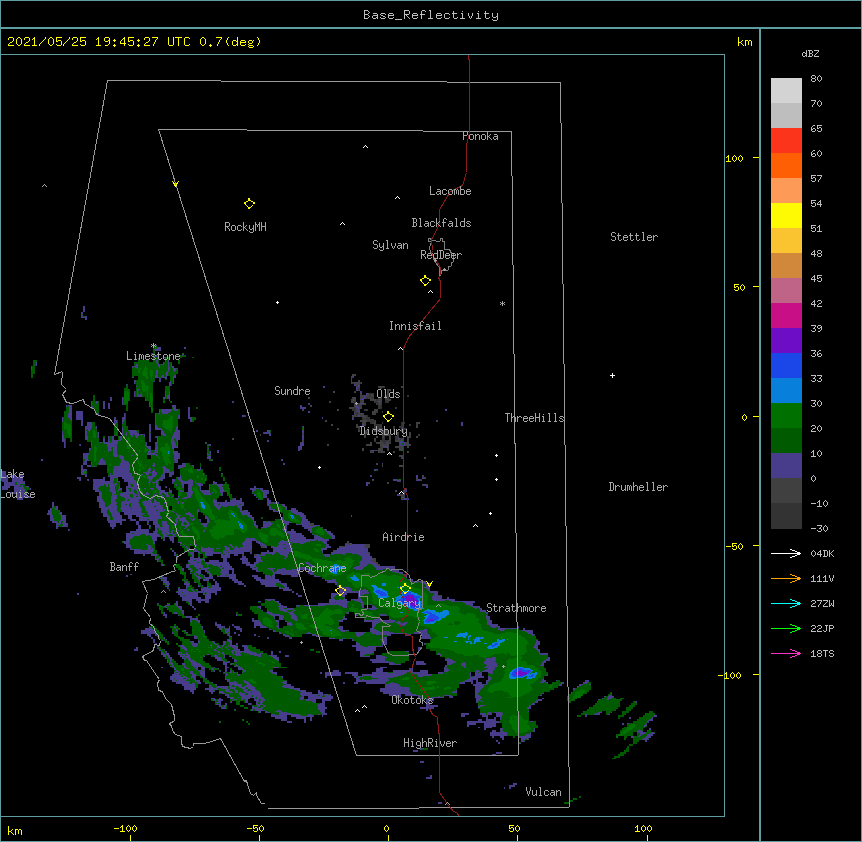Screen dimensions: 862x842
Task: Click the Vulcan label
Action: pyautogui.click(x=543, y=792)
